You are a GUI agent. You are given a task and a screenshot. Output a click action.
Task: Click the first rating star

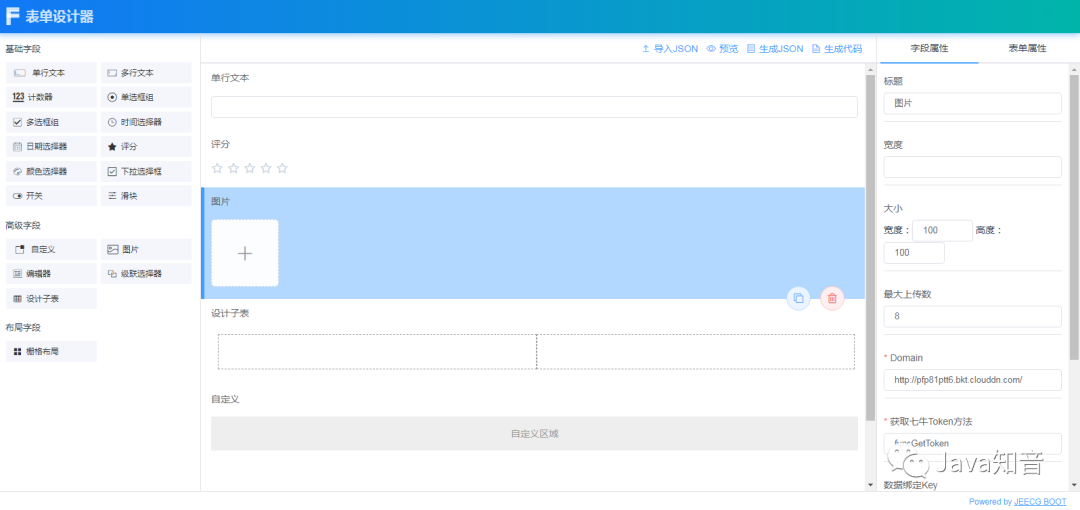218,168
